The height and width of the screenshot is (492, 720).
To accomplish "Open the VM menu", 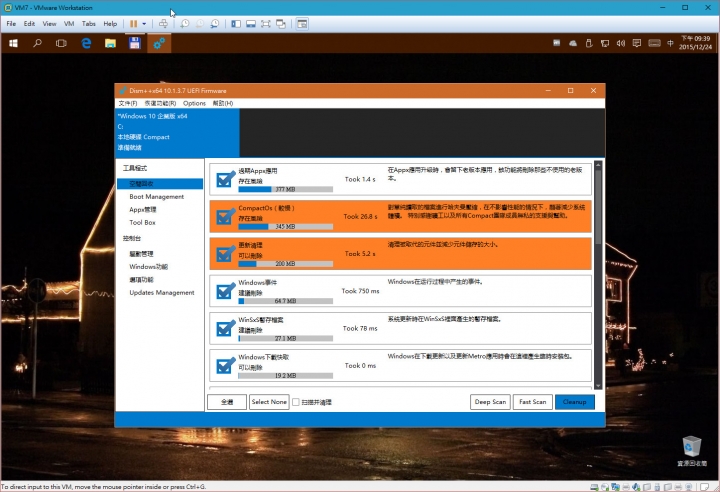I will click(x=69, y=24).
